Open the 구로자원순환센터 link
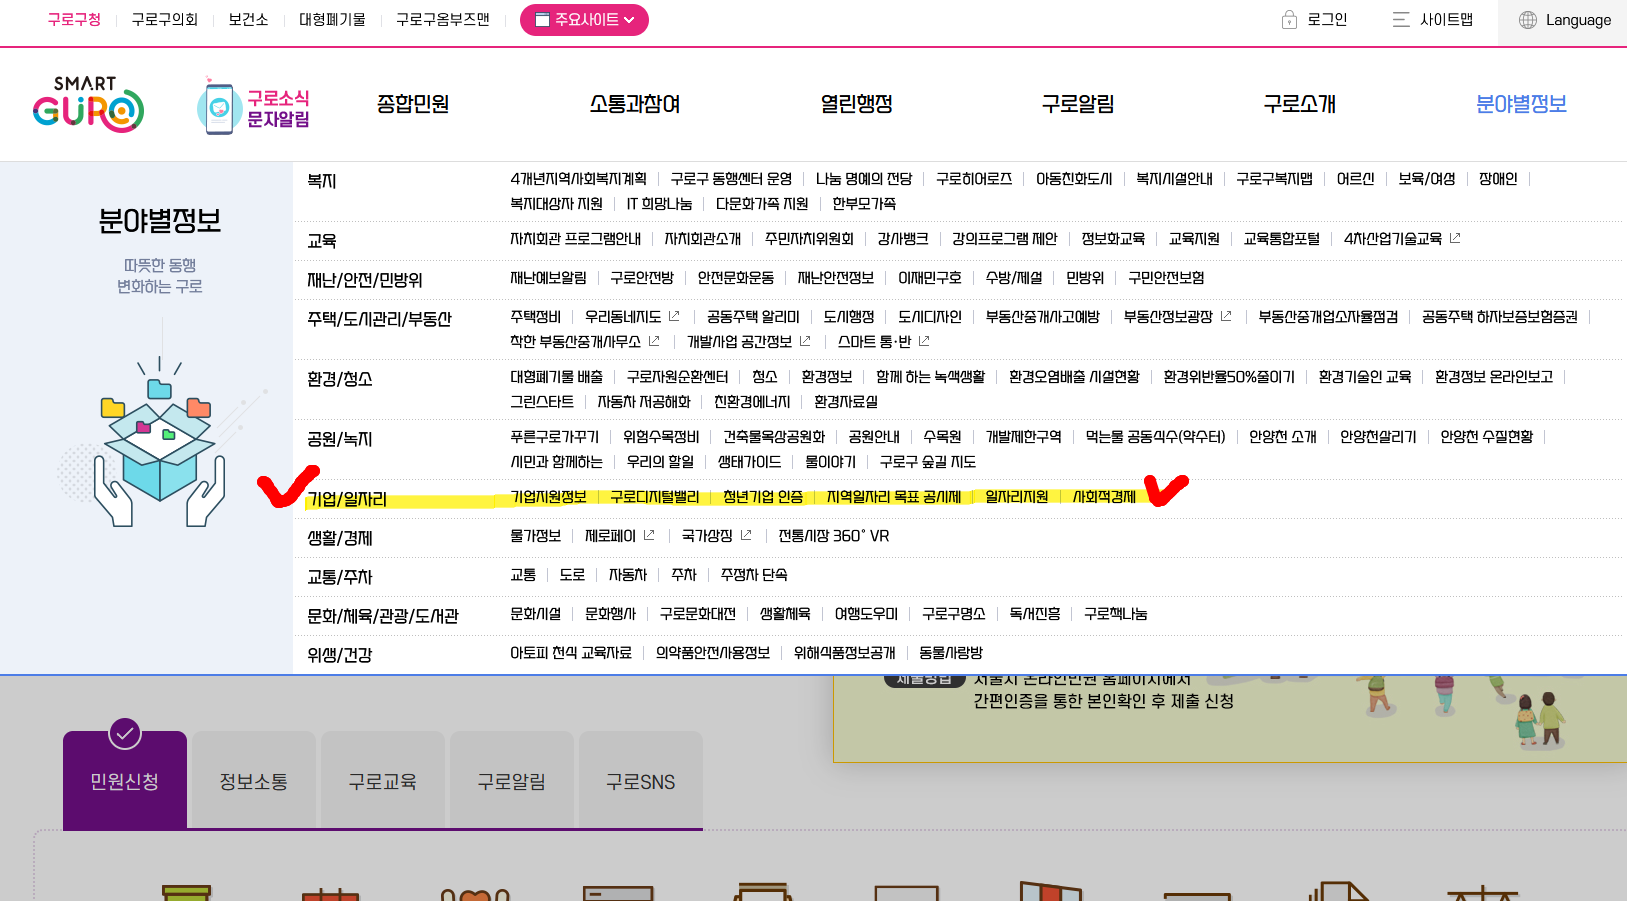The image size is (1627, 901). tap(677, 377)
